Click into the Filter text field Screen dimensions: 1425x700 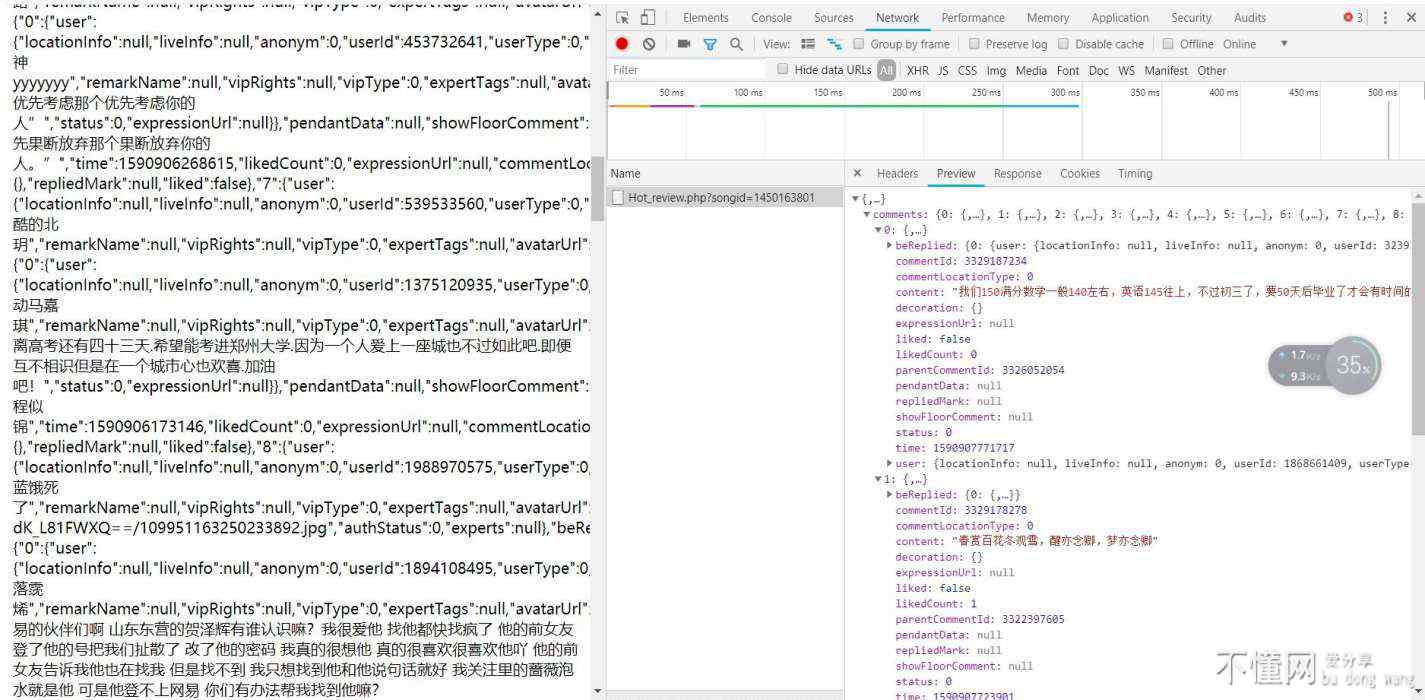(x=688, y=70)
